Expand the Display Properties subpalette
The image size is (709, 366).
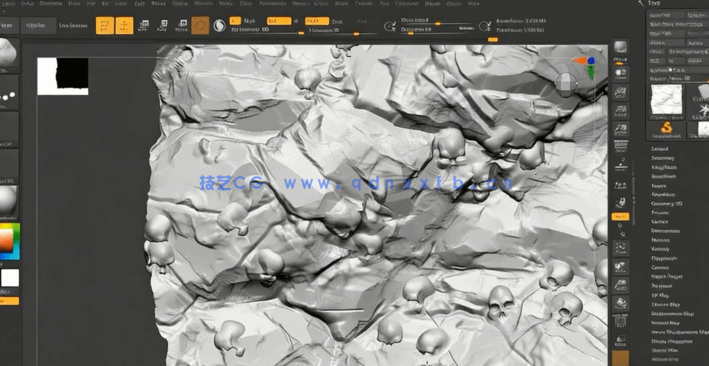pos(671,342)
